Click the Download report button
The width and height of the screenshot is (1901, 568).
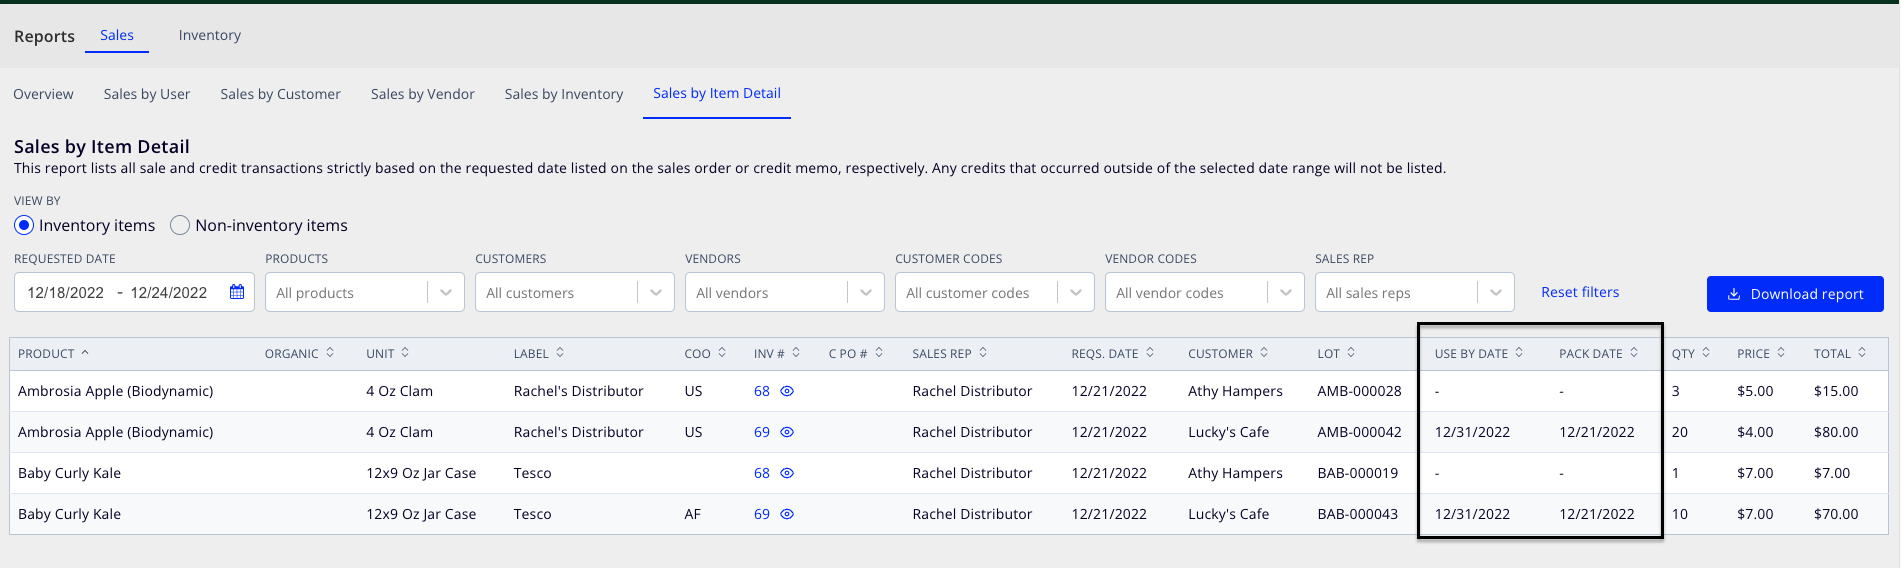coord(1795,294)
